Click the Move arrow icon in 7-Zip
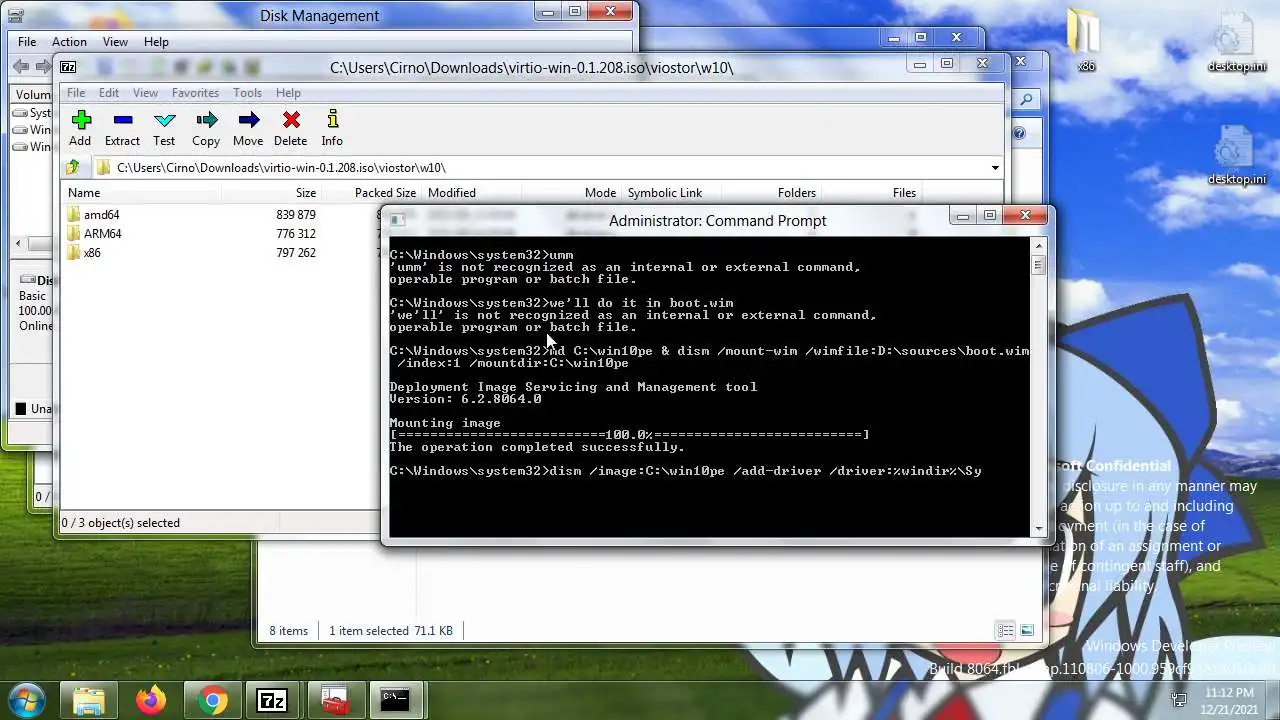Viewport: 1280px width, 720px height. click(248, 128)
